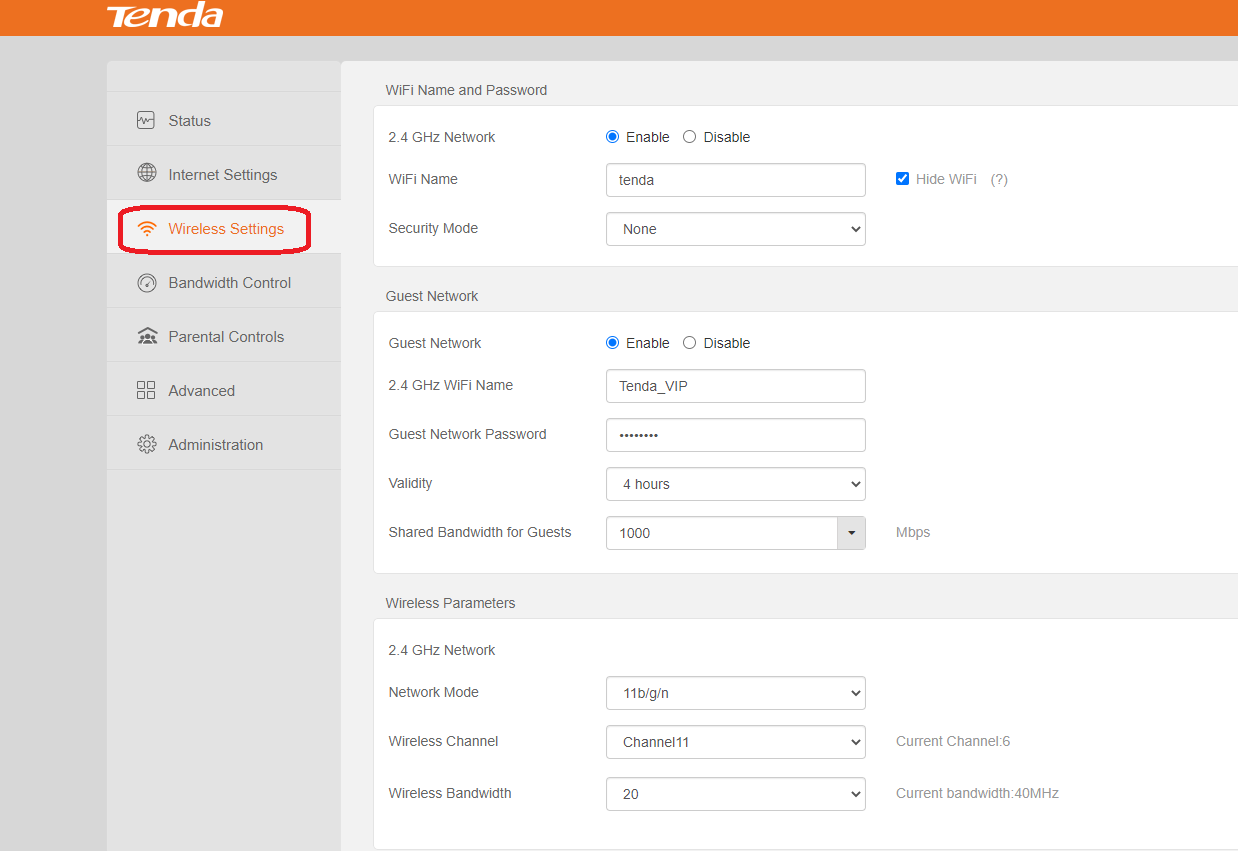
Task: Expand the Wireless Channel dropdown
Action: pos(735,742)
